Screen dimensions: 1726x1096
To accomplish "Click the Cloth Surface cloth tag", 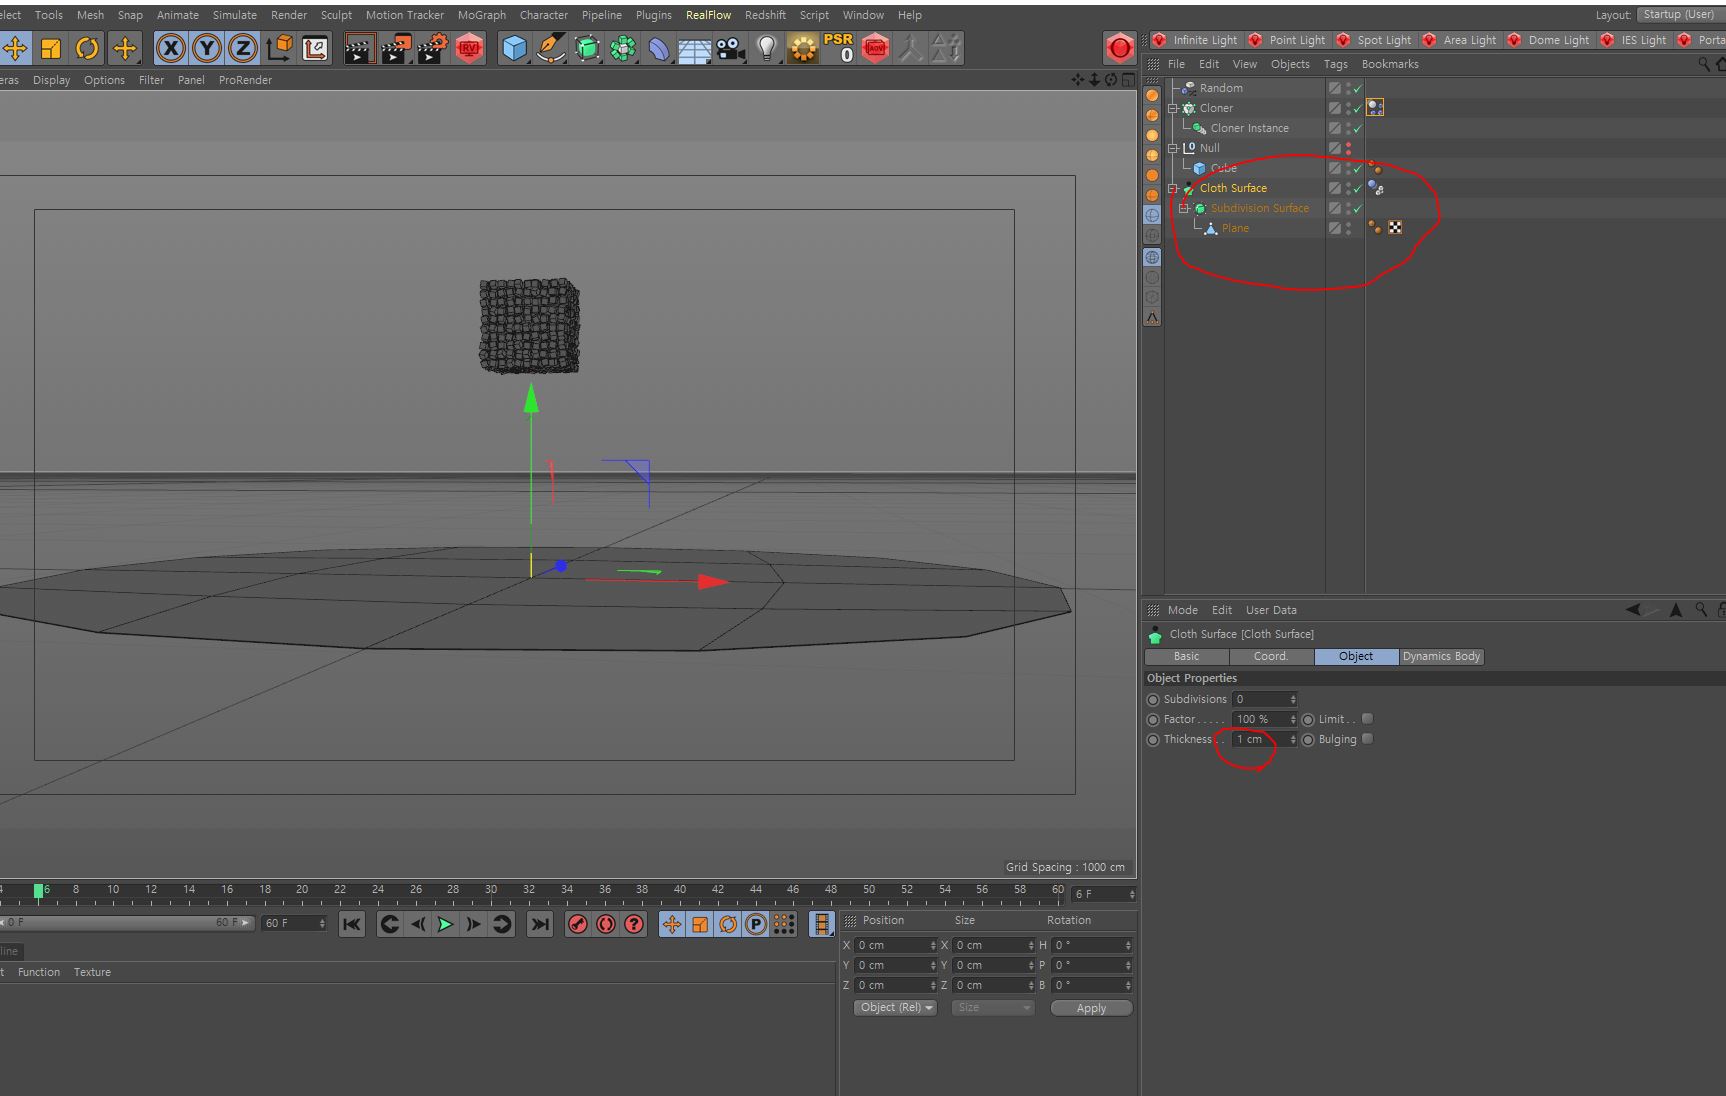I will click(1376, 188).
